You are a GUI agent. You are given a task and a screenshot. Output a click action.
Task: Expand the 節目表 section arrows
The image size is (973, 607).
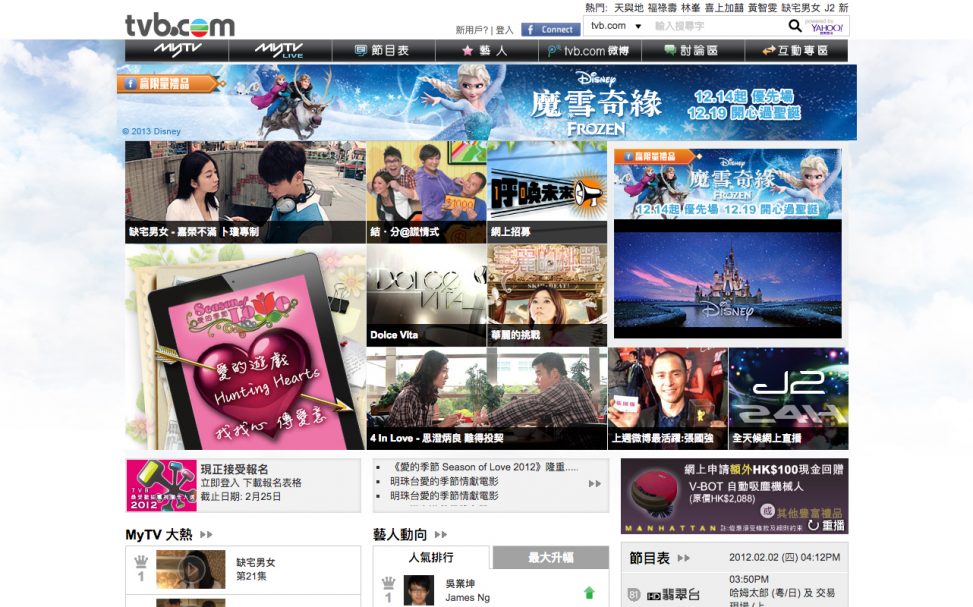(x=684, y=558)
